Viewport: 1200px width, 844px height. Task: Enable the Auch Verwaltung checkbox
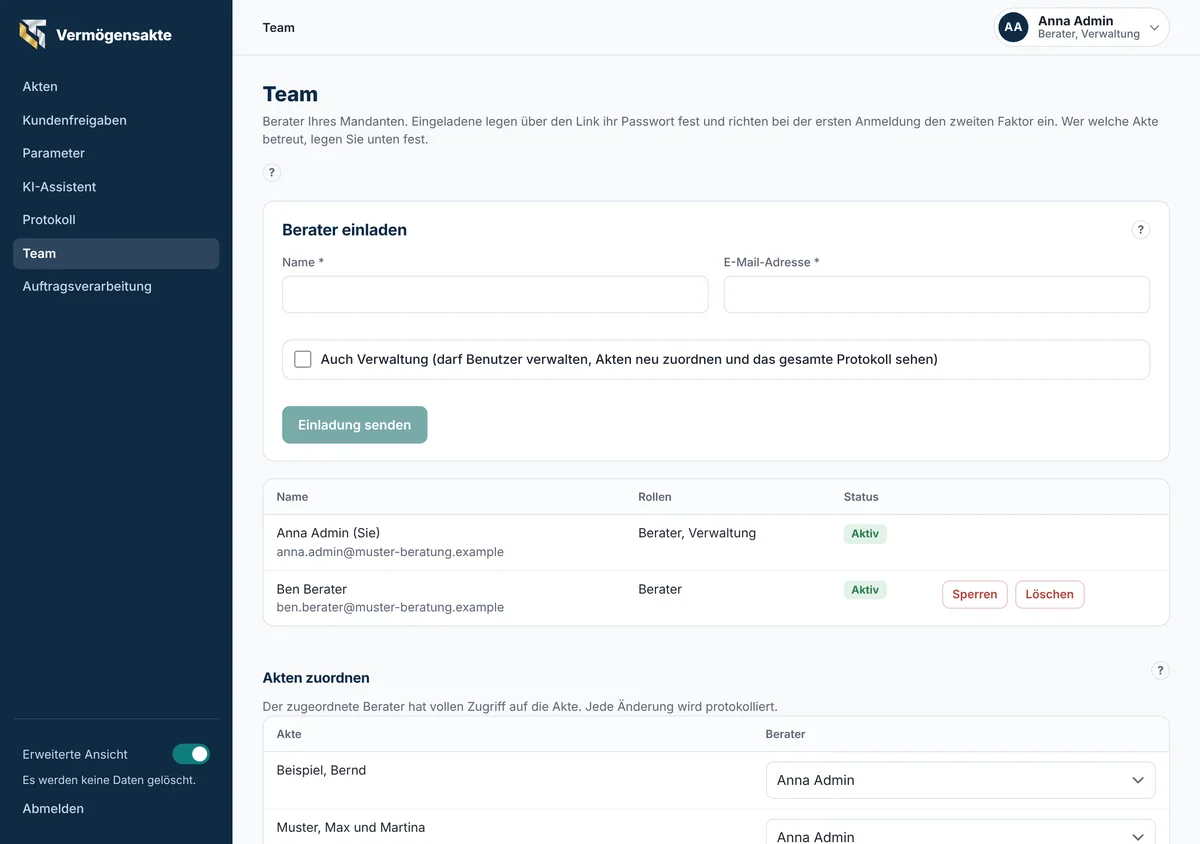tap(303, 359)
